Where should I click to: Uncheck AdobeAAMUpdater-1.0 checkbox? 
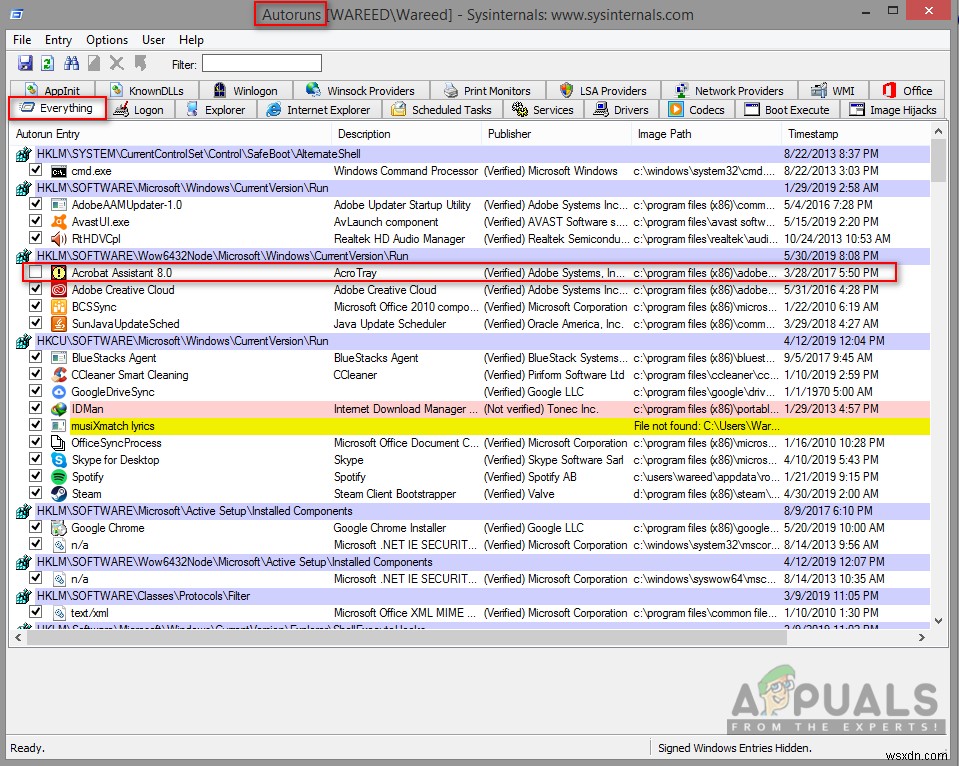coord(35,204)
